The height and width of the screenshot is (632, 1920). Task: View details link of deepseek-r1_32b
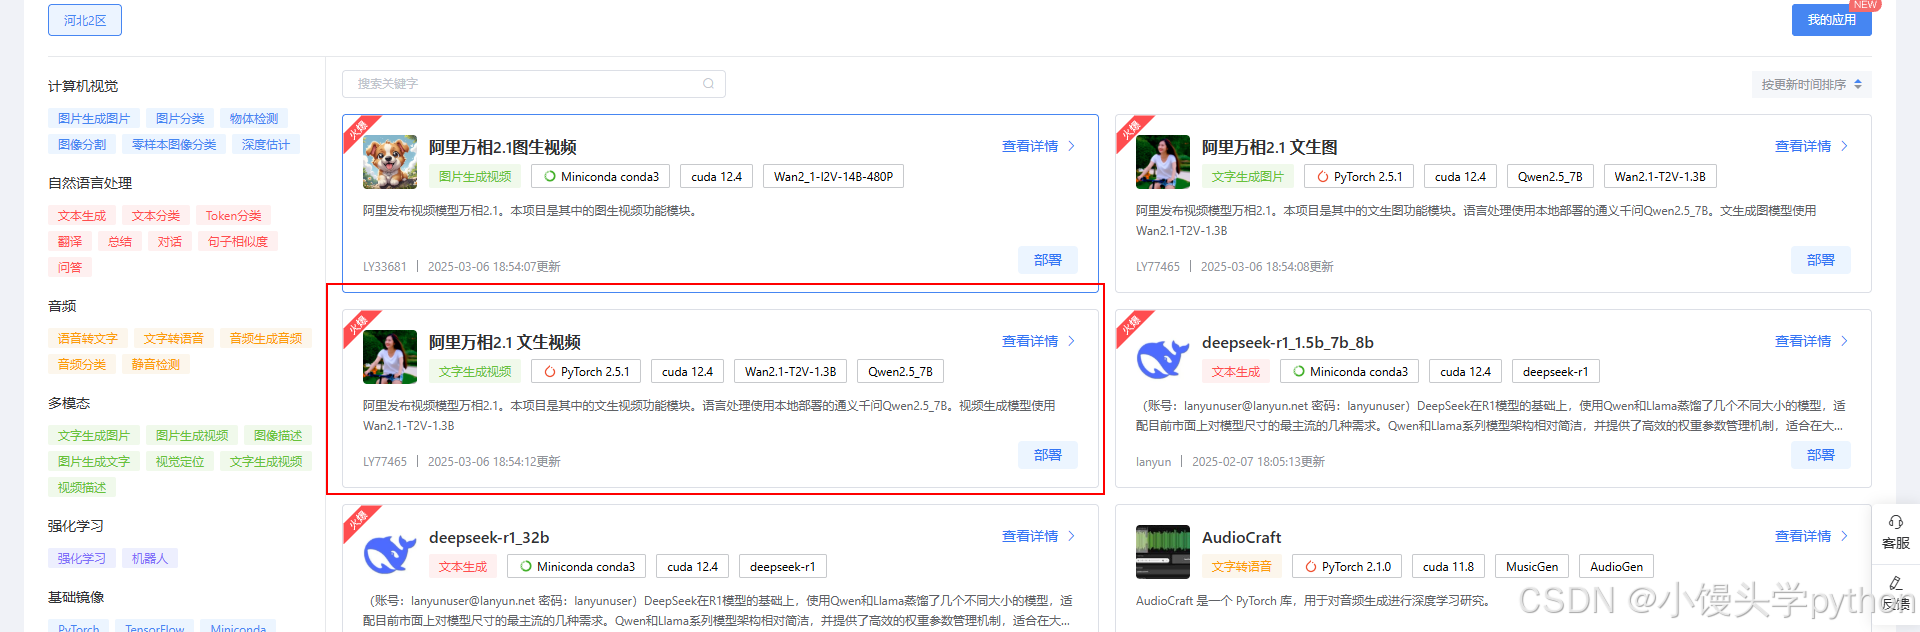(x=1030, y=536)
